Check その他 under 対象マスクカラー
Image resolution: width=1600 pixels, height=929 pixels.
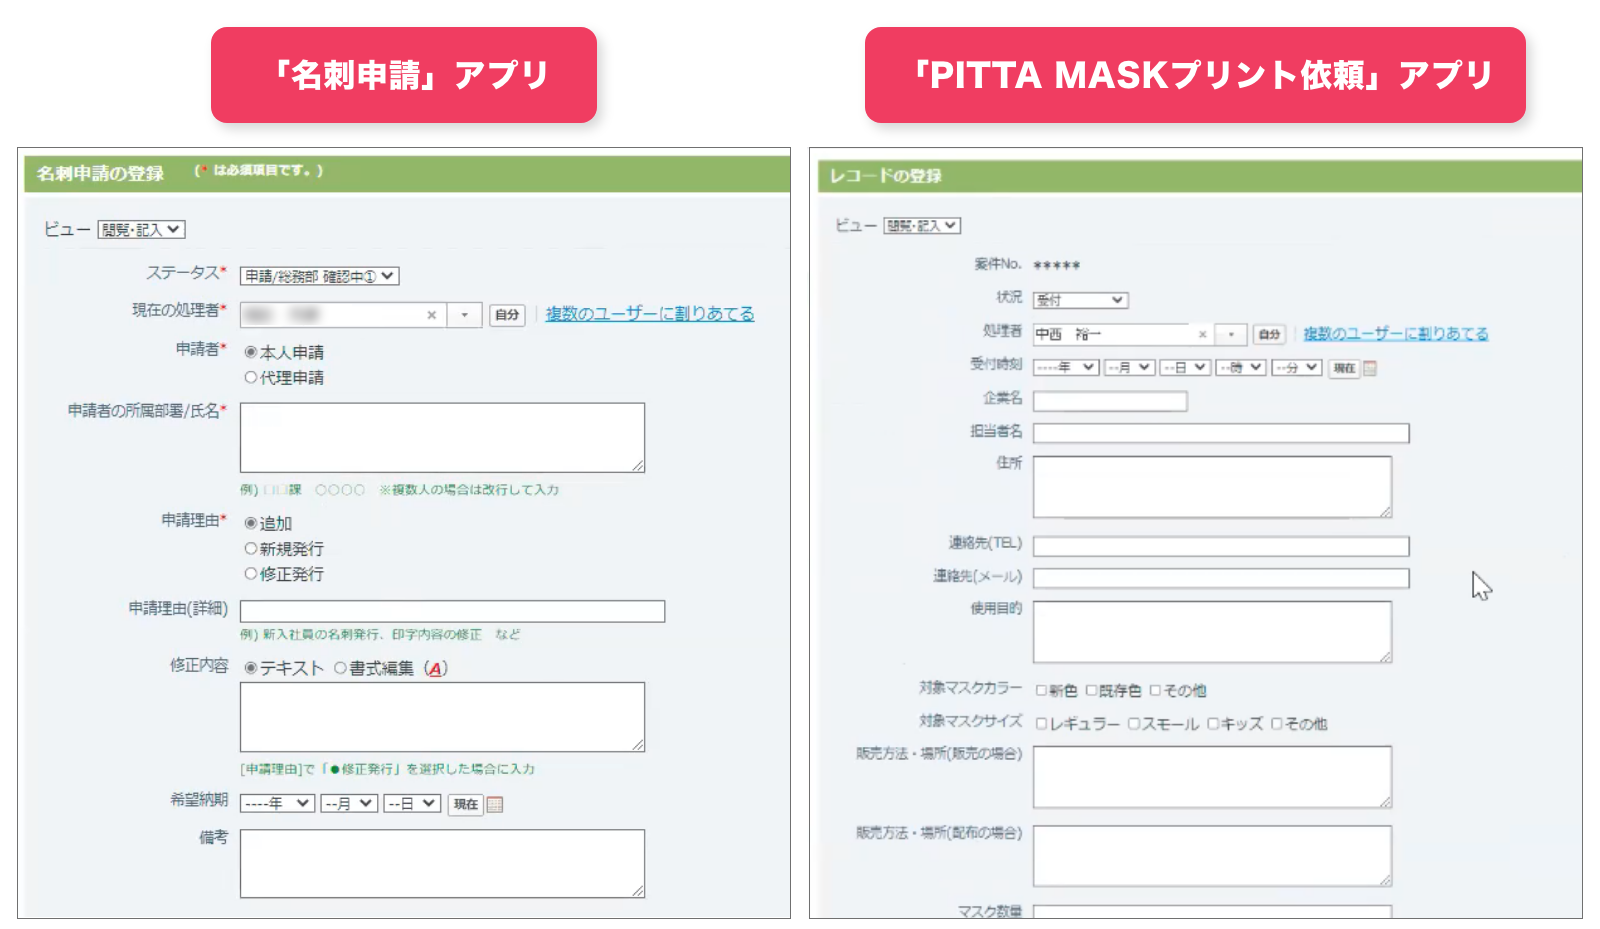coord(1155,691)
